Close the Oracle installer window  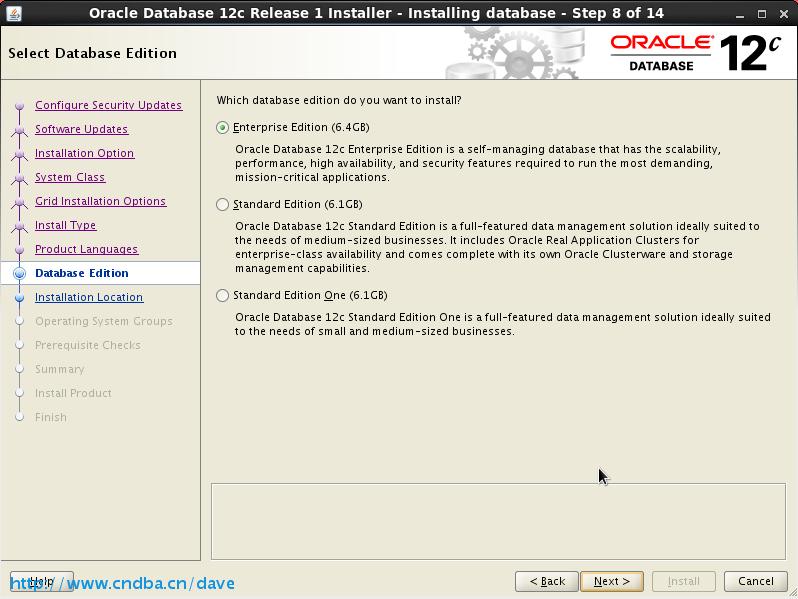(x=784, y=14)
